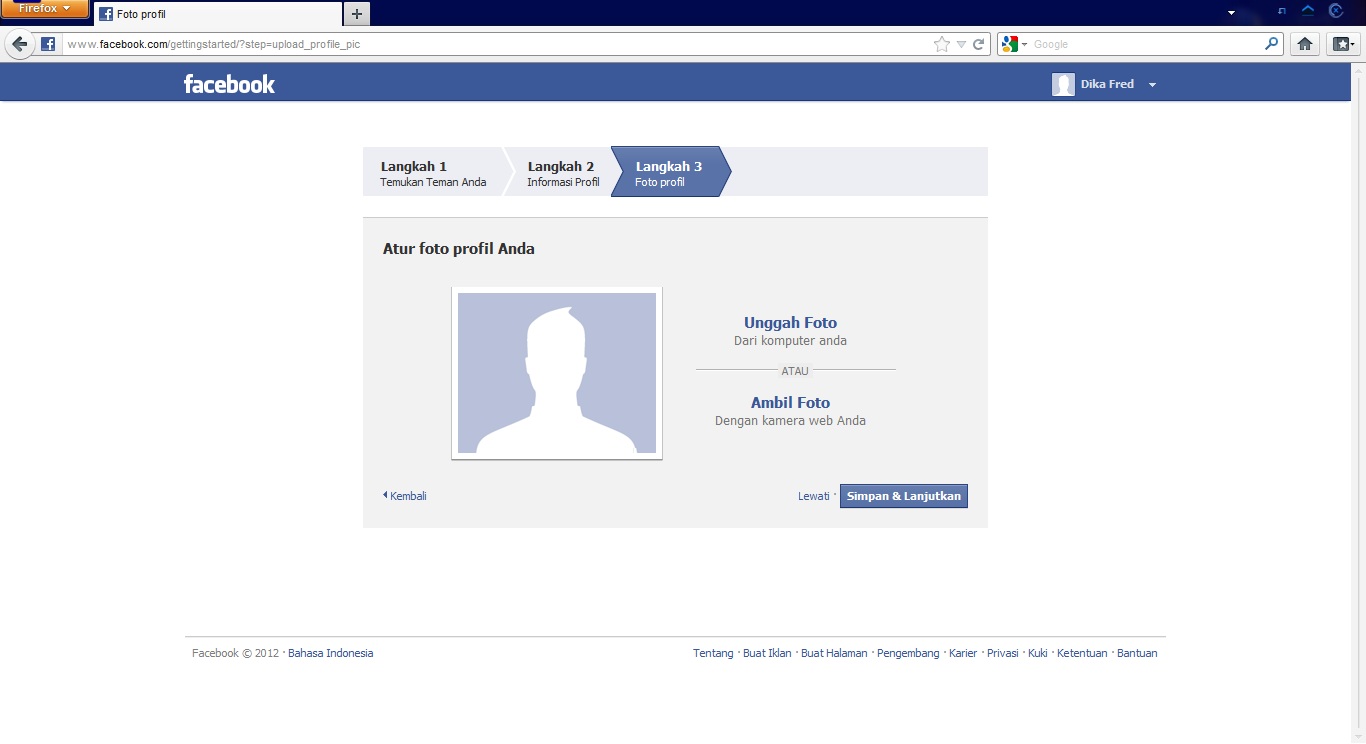The height and width of the screenshot is (744, 1366).
Task: Click the blue up-arrow icon in title bar
Action: tap(1308, 11)
